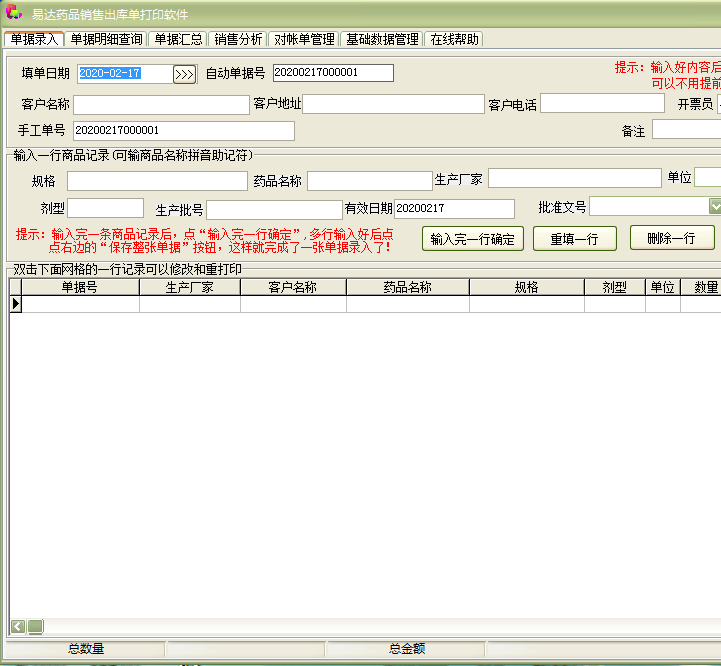Open the 单据汇总 tab
Image resolution: width=721 pixels, height=666 pixels.
[178, 39]
